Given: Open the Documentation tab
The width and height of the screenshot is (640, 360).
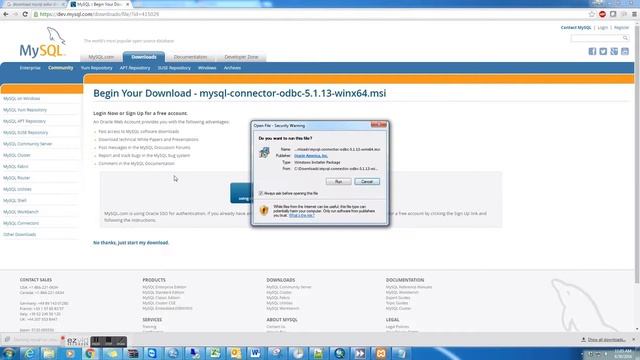Looking at the screenshot, I should pyautogui.click(x=190, y=57).
